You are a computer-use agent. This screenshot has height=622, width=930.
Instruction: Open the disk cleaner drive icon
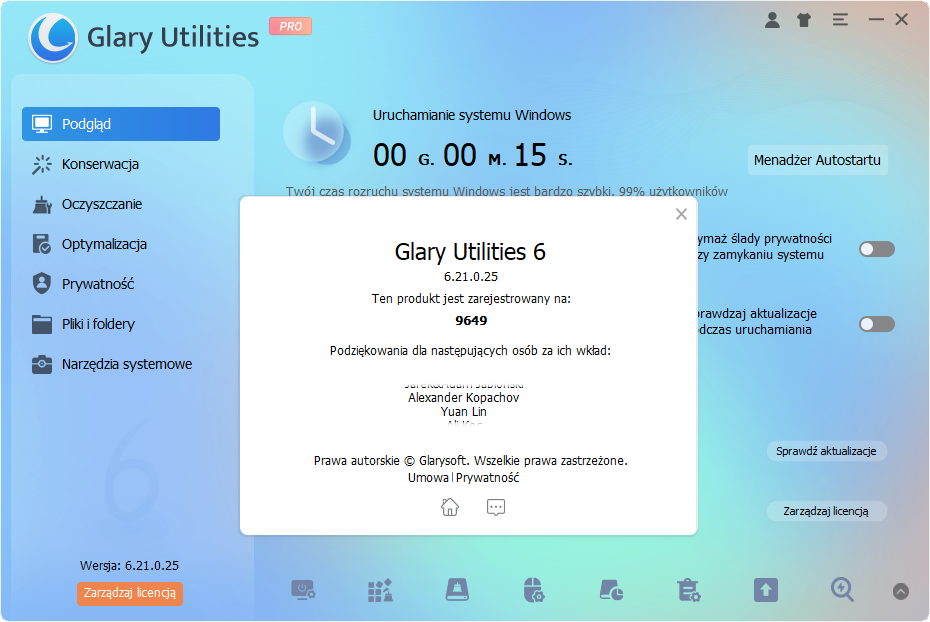(x=457, y=591)
